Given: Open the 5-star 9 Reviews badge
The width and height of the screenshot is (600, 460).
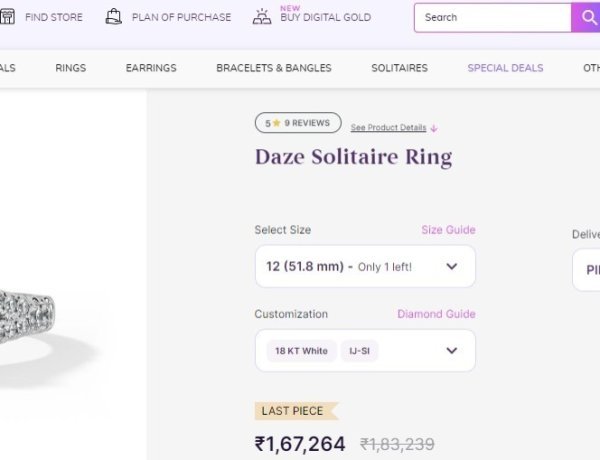Looking at the screenshot, I should [298, 123].
